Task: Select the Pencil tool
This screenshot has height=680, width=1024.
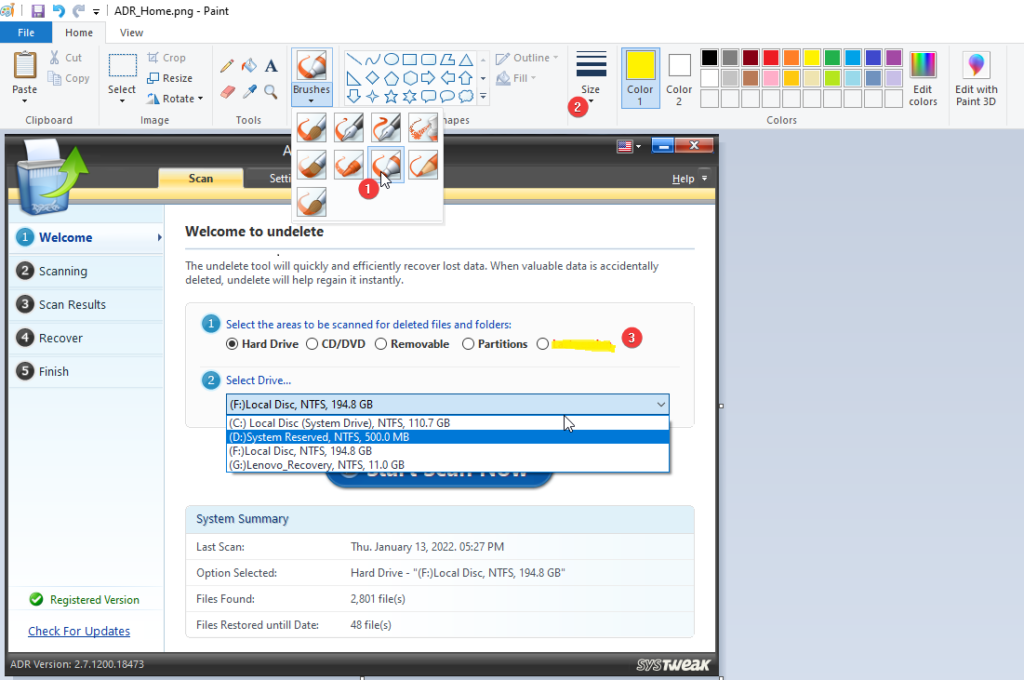Action: point(227,65)
